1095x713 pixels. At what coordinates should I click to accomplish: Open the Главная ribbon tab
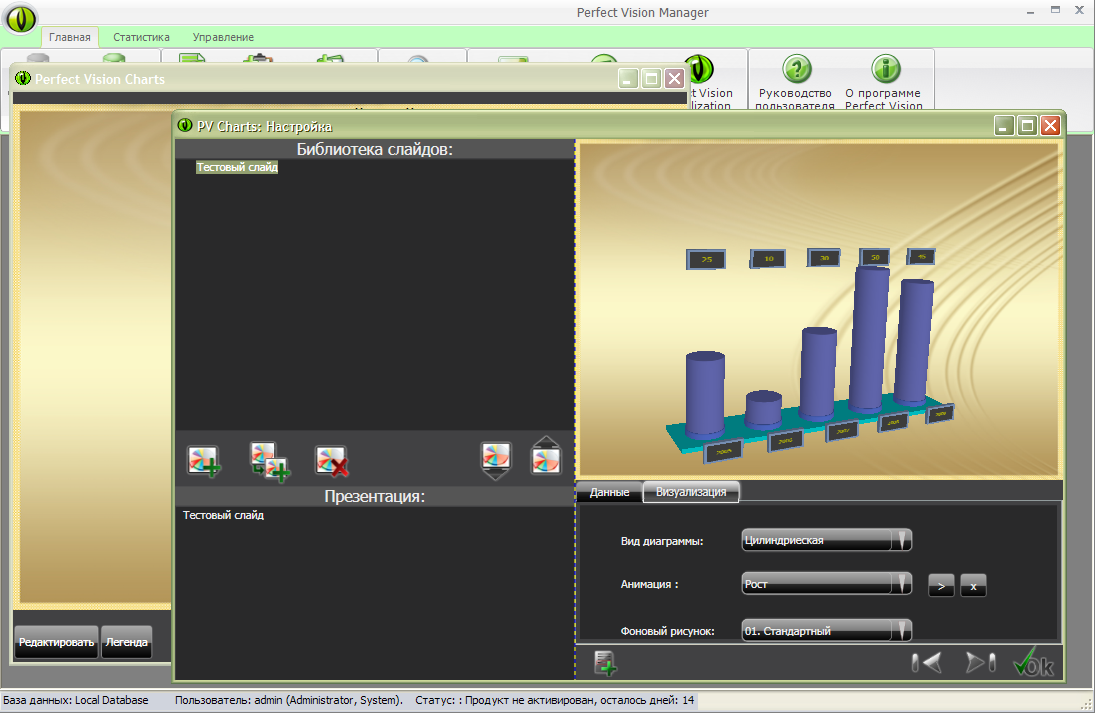pyautogui.click(x=70, y=37)
